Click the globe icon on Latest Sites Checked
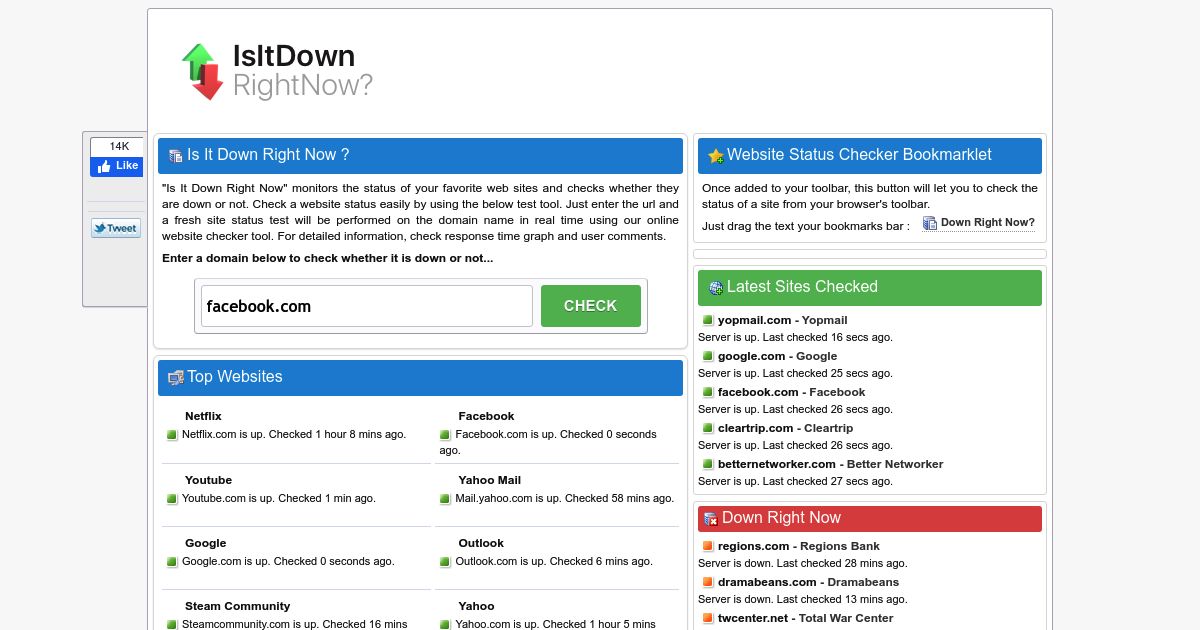Viewport: 1200px width, 630px height. 713,287
